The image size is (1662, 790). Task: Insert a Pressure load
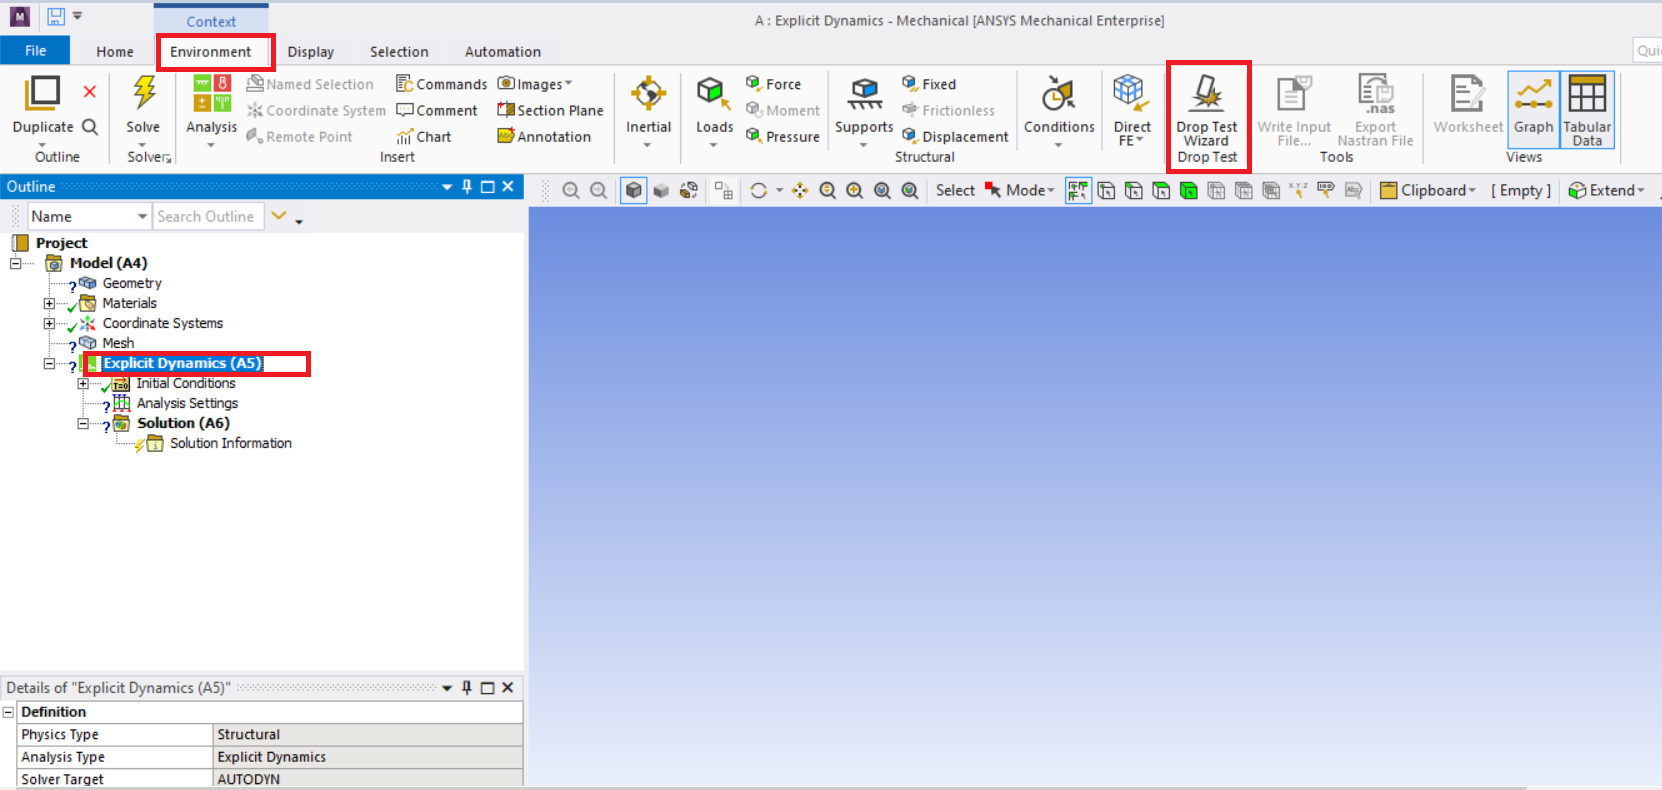tap(783, 136)
